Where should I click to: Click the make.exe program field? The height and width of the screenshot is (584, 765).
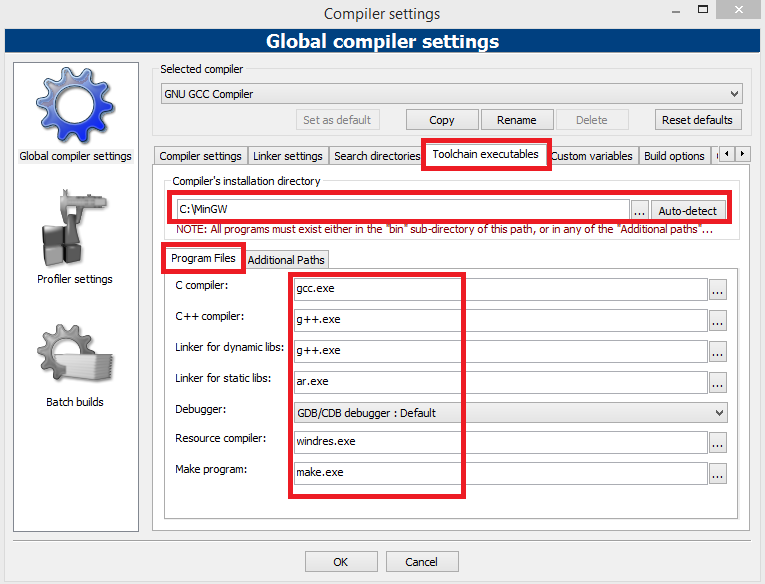pyautogui.click(x=501, y=473)
